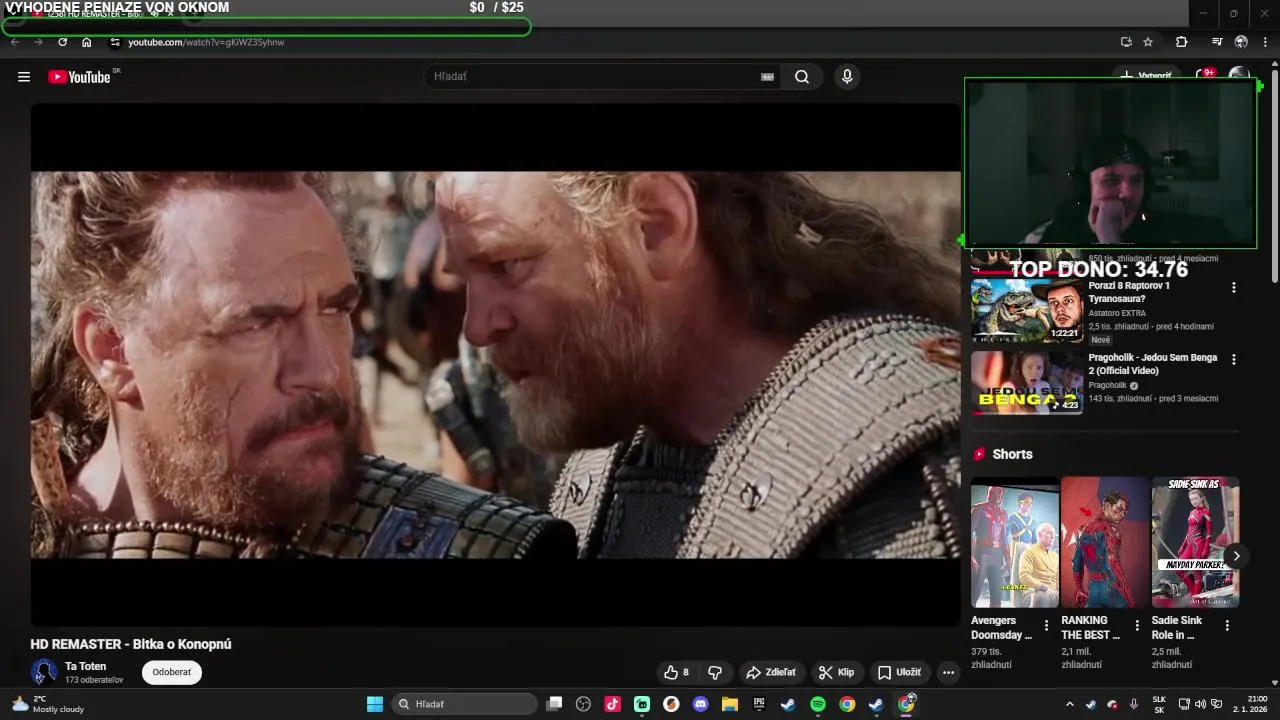This screenshot has height=720, width=1280.
Task: Open the YouTube hamburger guide menu
Action: coord(24,77)
